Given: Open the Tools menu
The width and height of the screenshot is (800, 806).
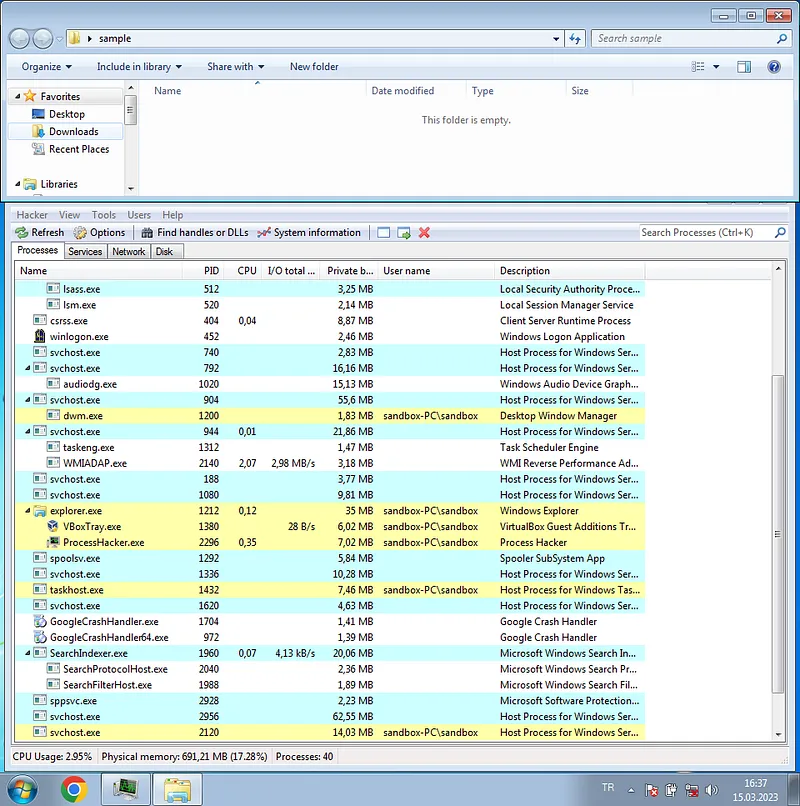Looking at the screenshot, I should pyautogui.click(x=104, y=215).
